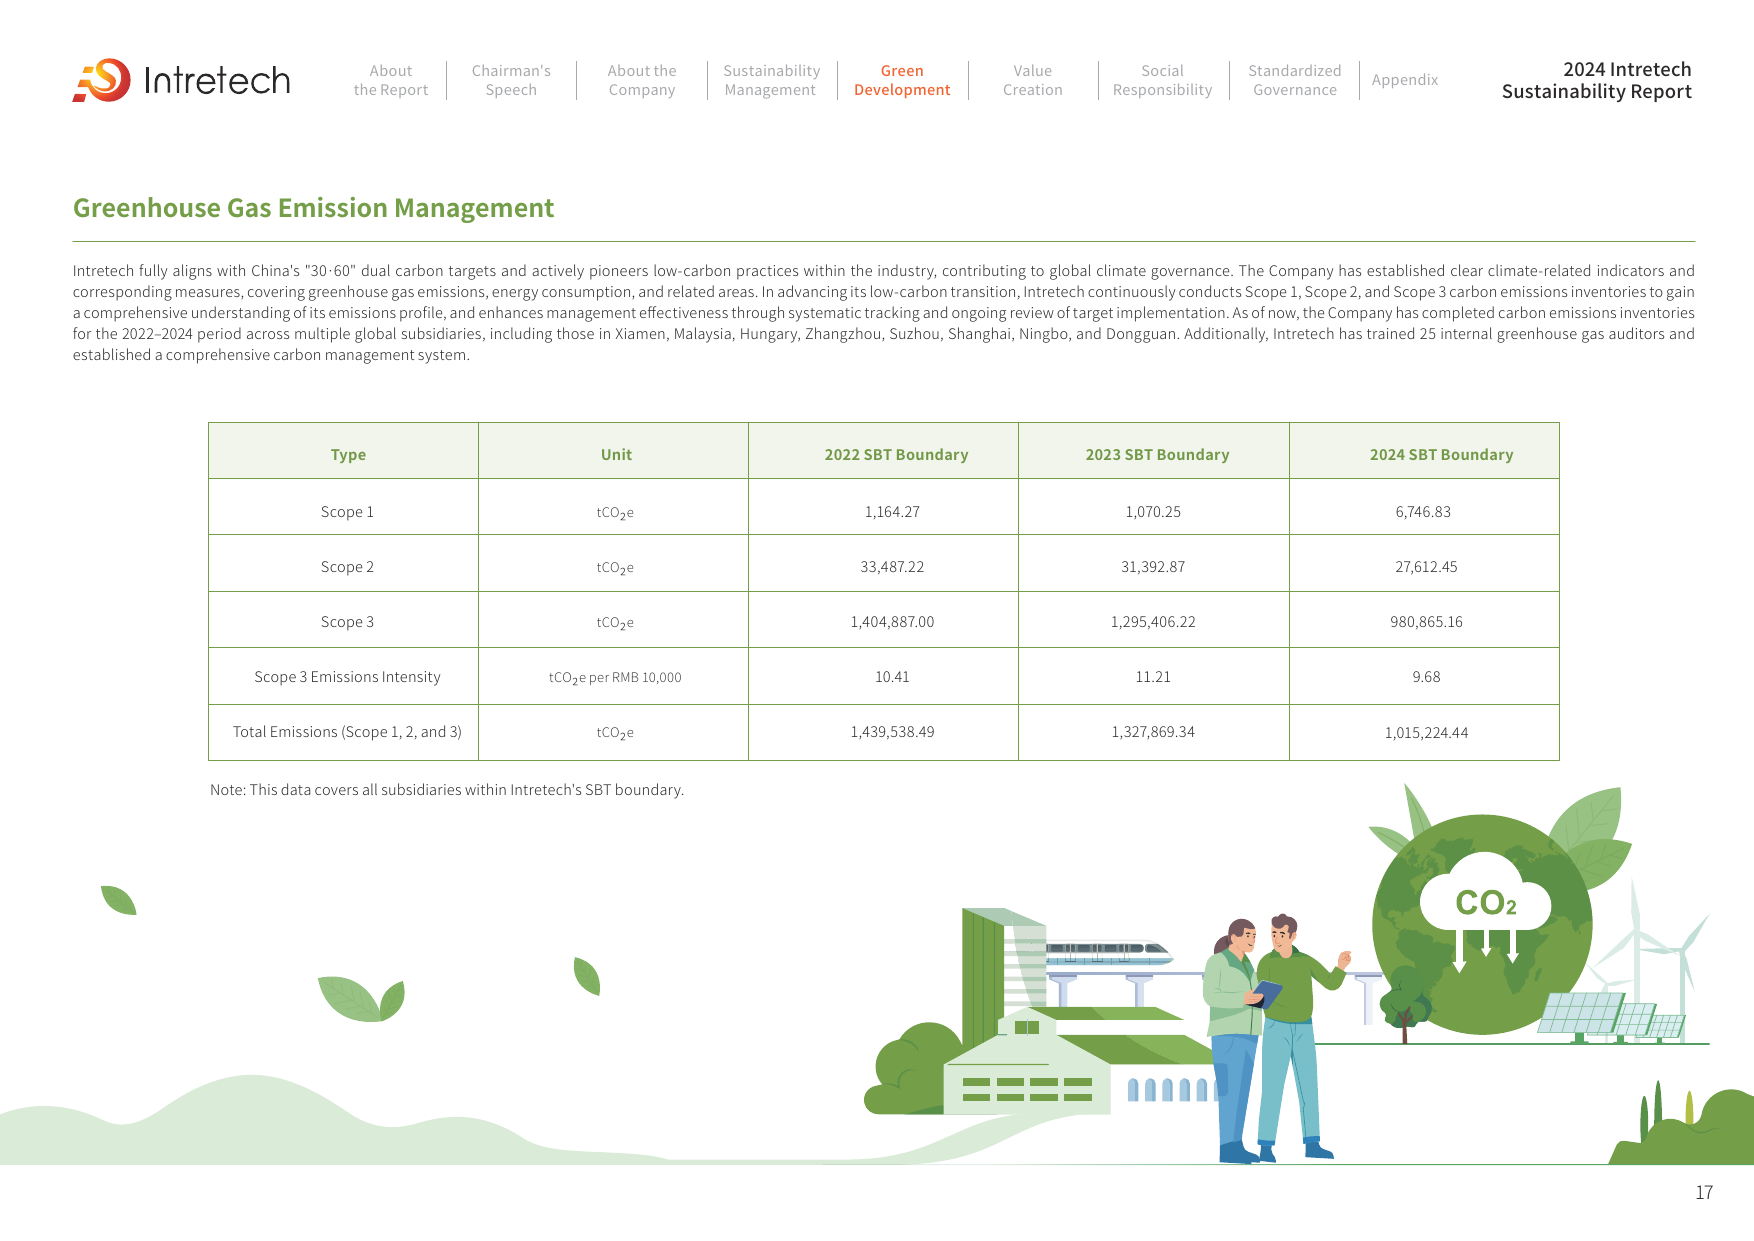
Task: Click the tCO2e per RMB 10,000 unit
Action: tap(615, 678)
